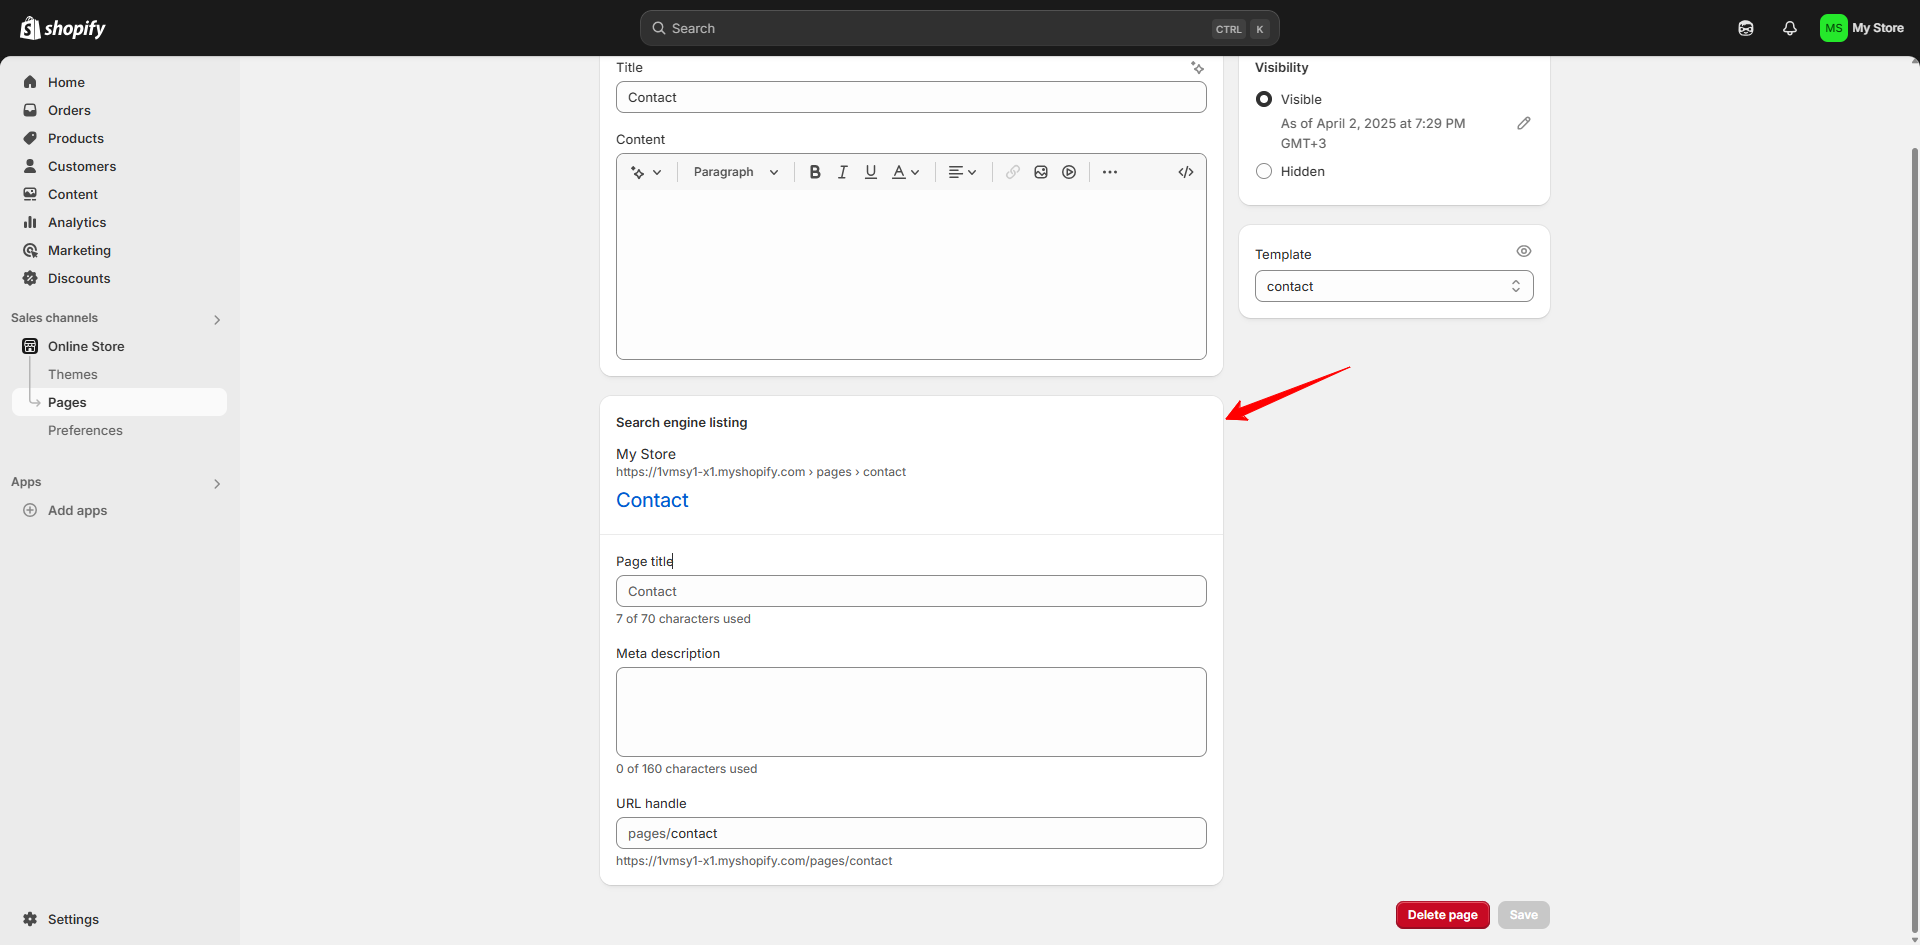Open the Contact search listing preview link
Screen dimensions: 1920x945
[651, 500]
